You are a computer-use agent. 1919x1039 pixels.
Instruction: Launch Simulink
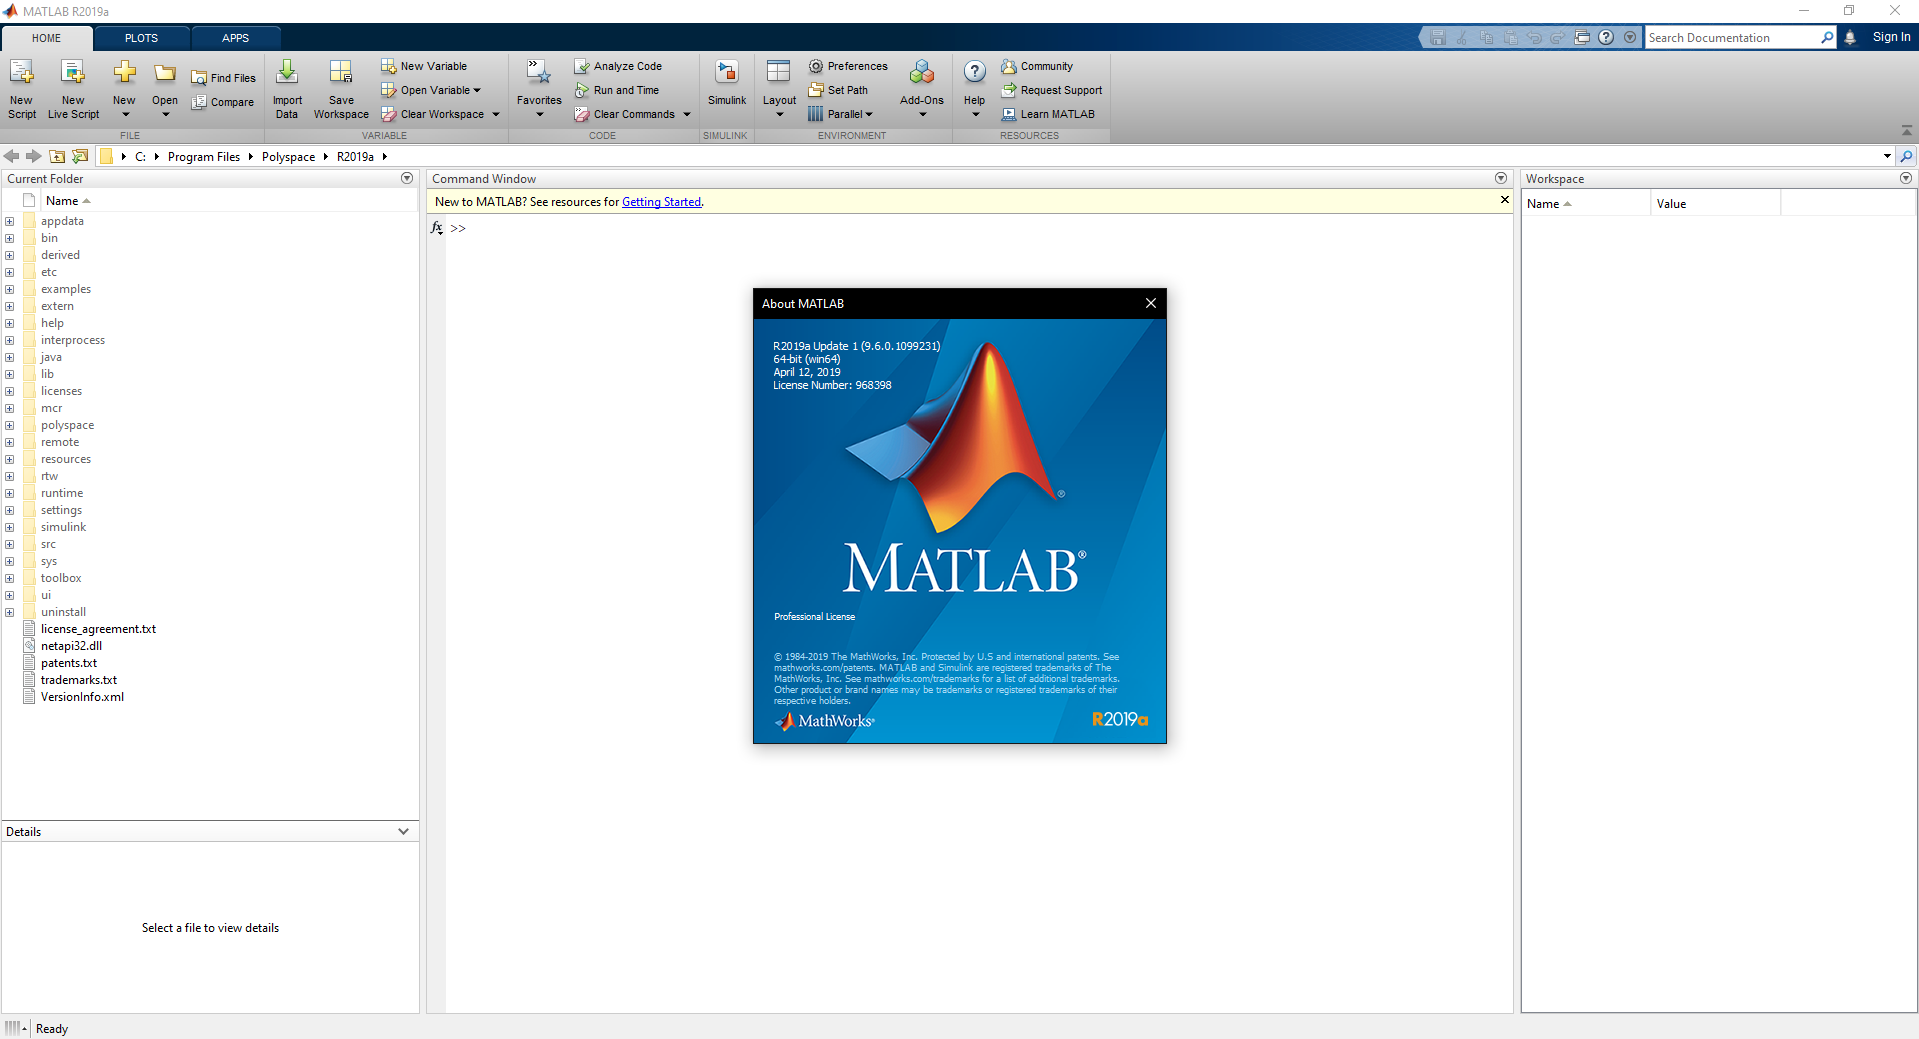pos(727,84)
